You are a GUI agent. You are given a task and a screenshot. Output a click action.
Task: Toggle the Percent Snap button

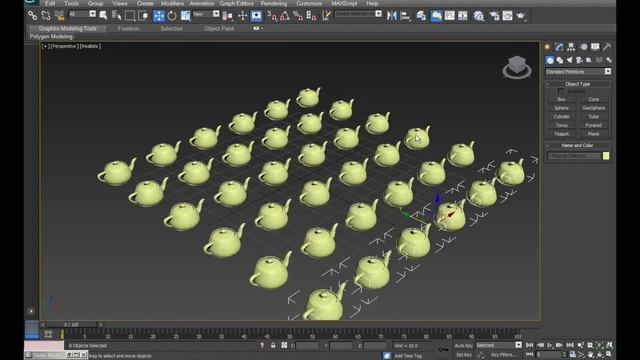pyautogui.click(x=298, y=16)
